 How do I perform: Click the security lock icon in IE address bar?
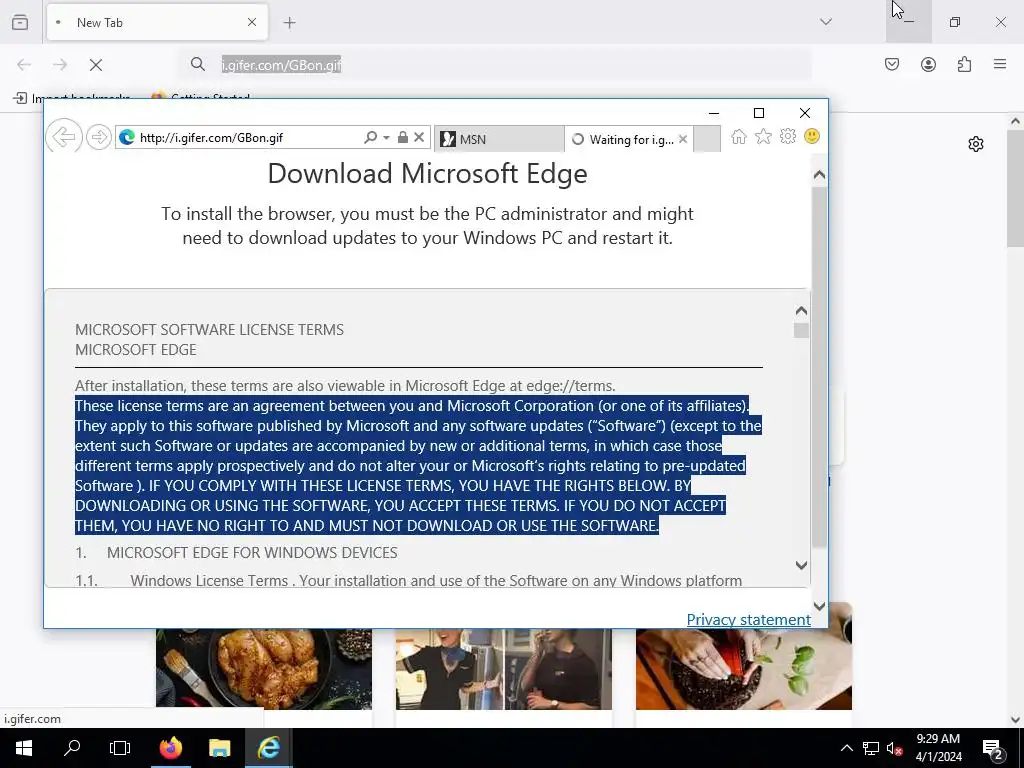coord(403,137)
